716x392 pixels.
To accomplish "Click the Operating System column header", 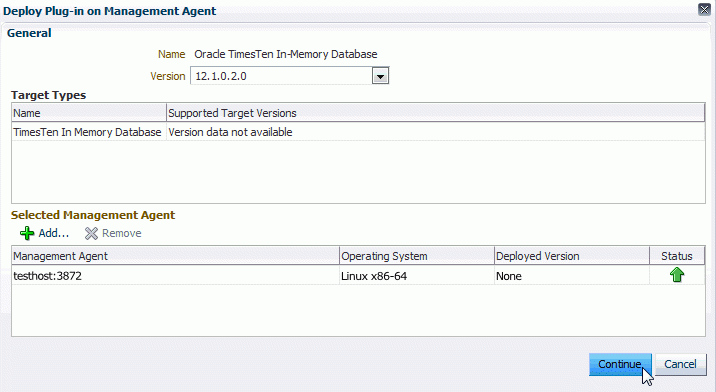I will click(416, 256).
